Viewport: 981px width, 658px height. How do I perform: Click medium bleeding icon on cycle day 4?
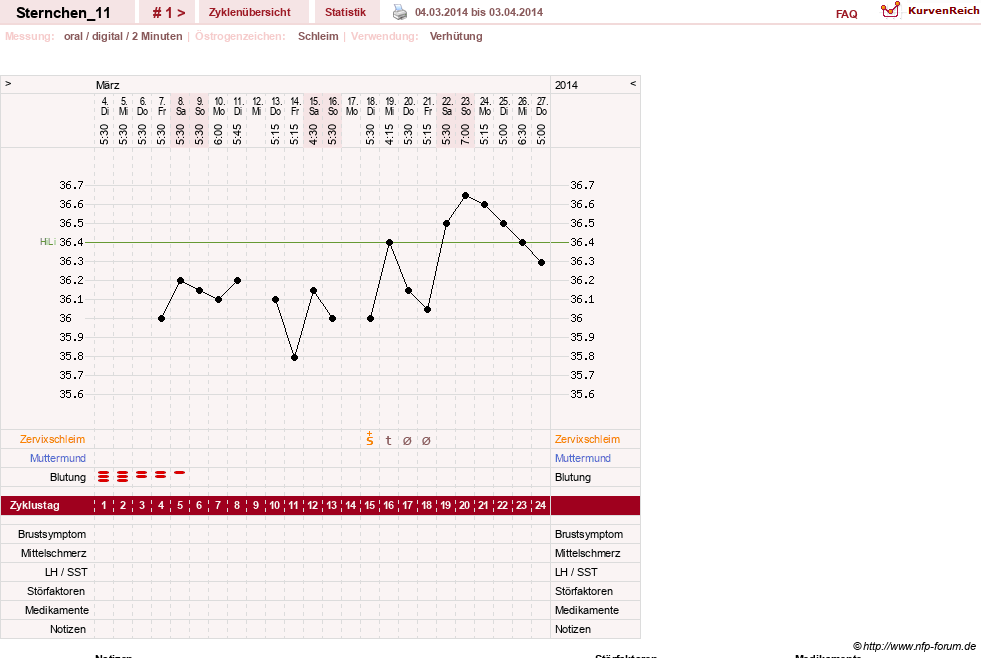pyautogui.click(x=160, y=475)
